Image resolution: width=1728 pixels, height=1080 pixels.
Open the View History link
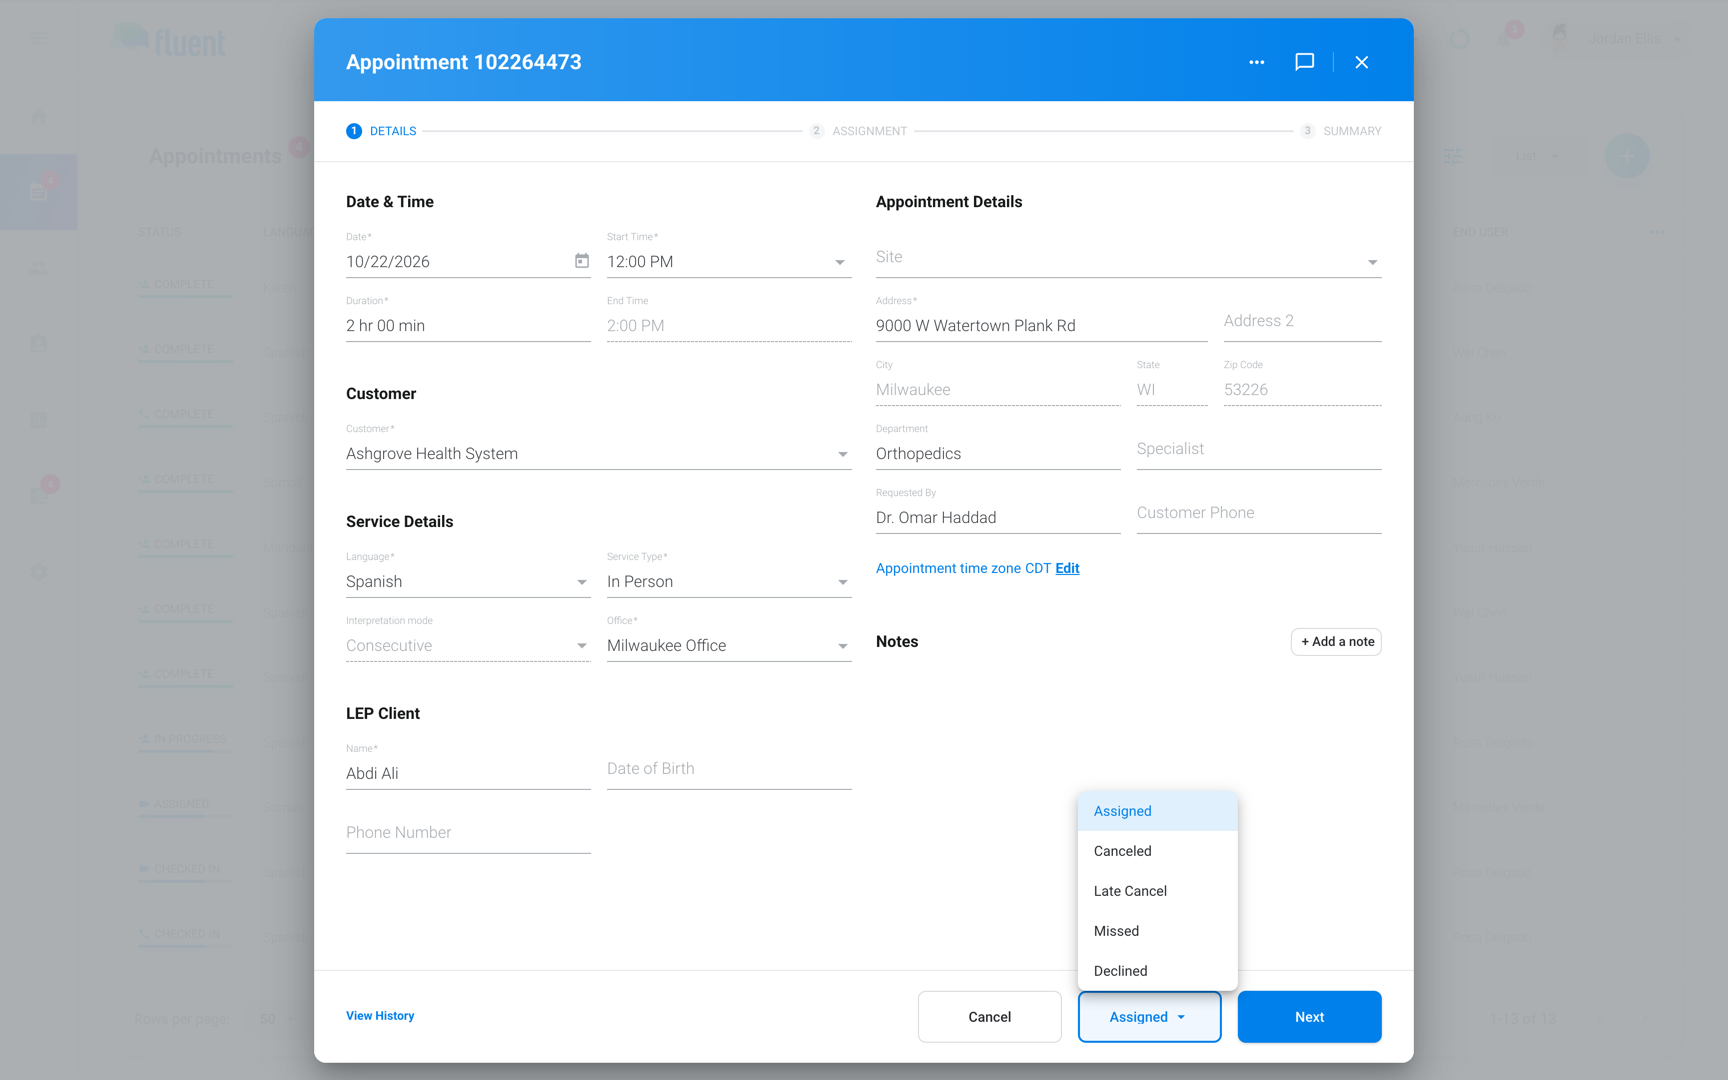point(380,1016)
